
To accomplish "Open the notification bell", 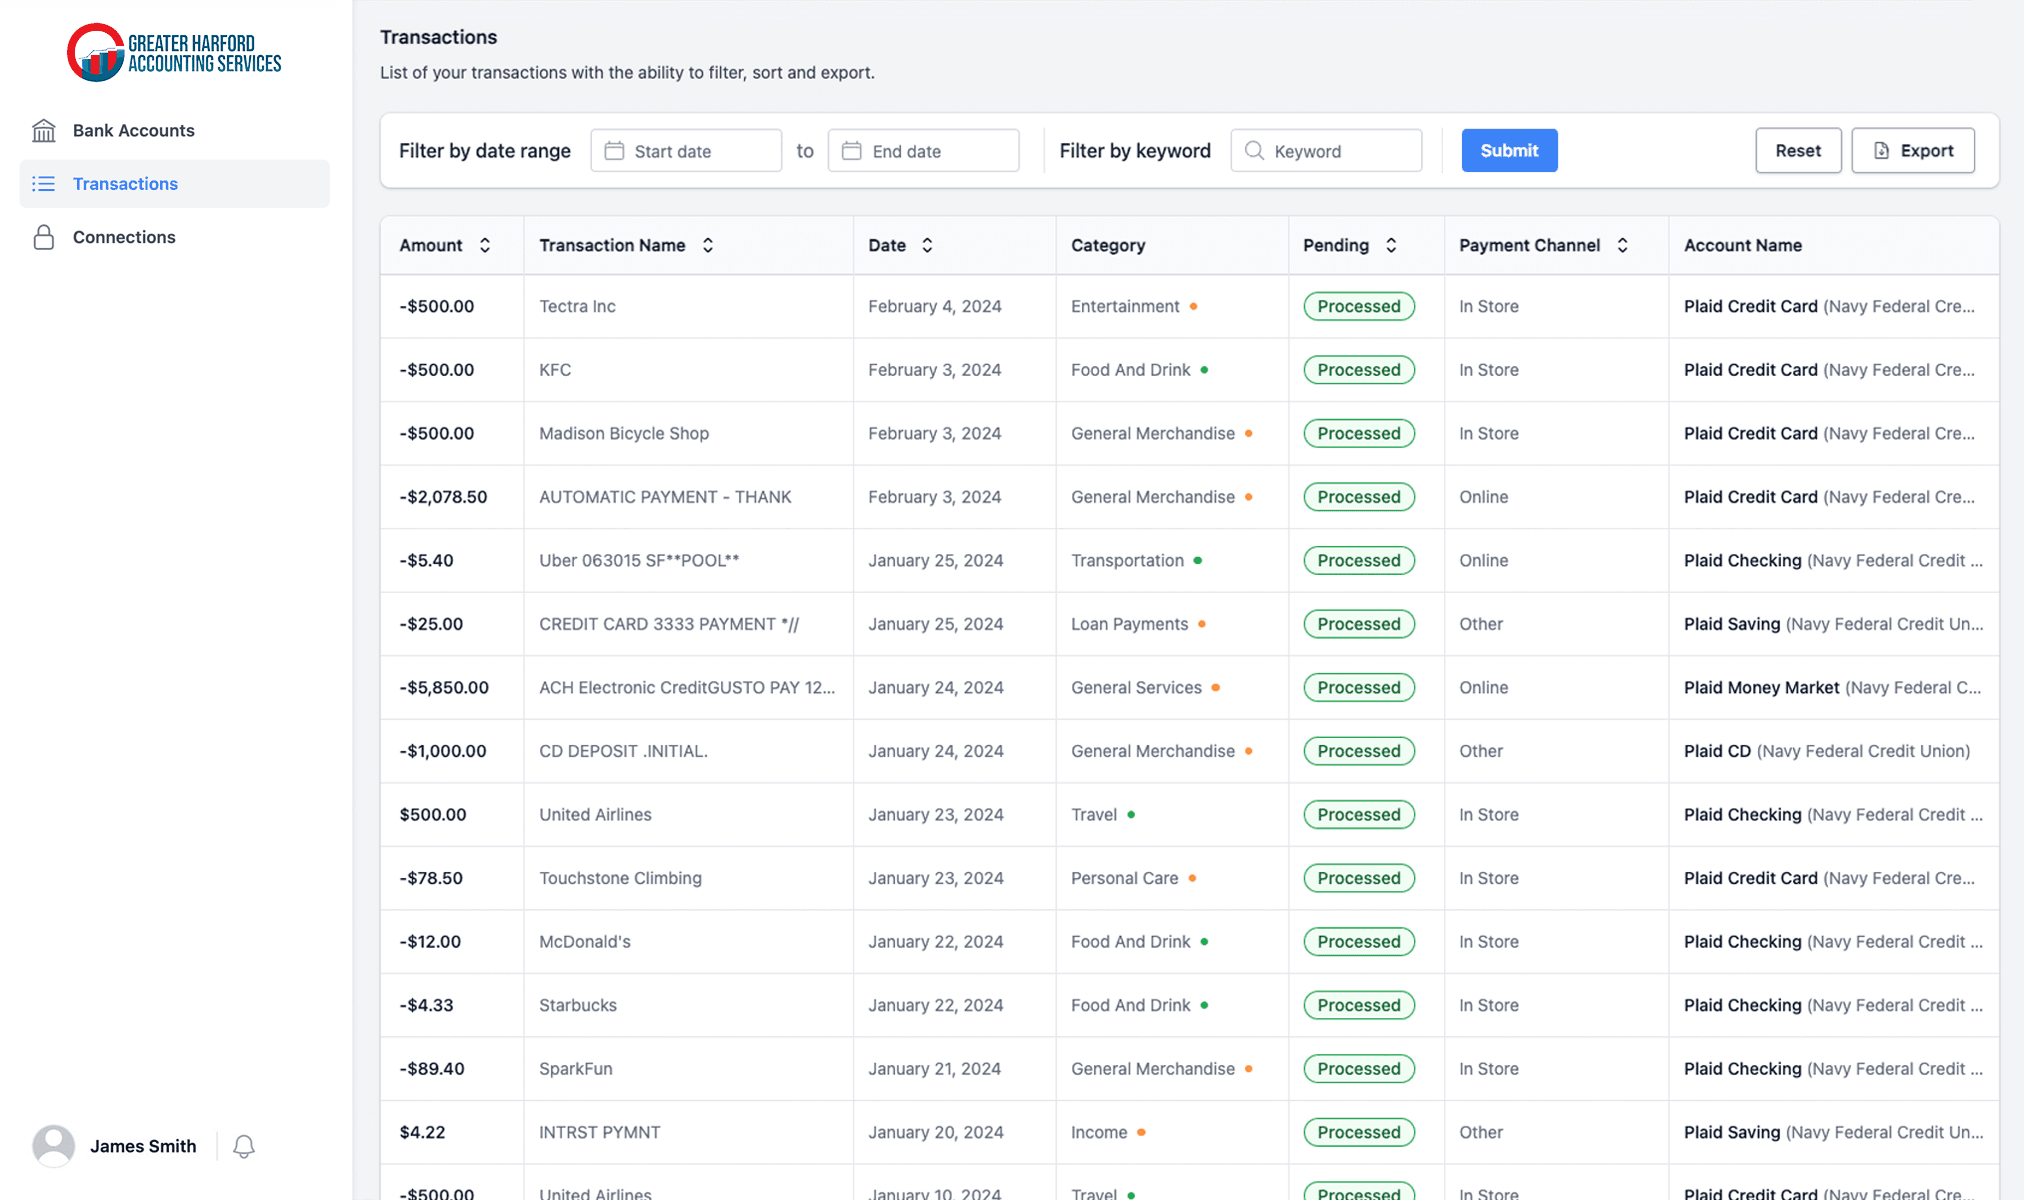I will [x=243, y=1146].
